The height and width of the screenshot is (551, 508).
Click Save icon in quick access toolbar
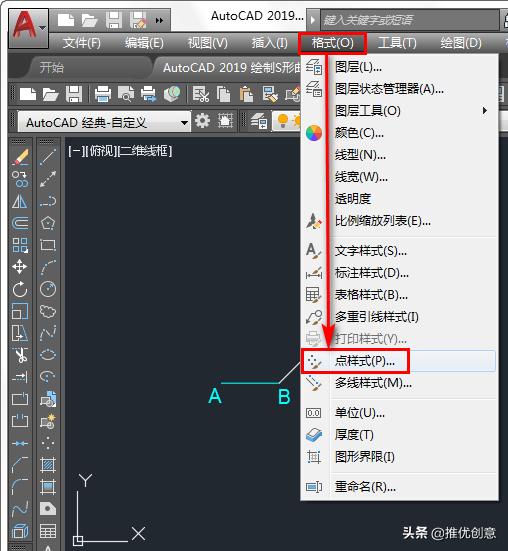tap(114, 20)
